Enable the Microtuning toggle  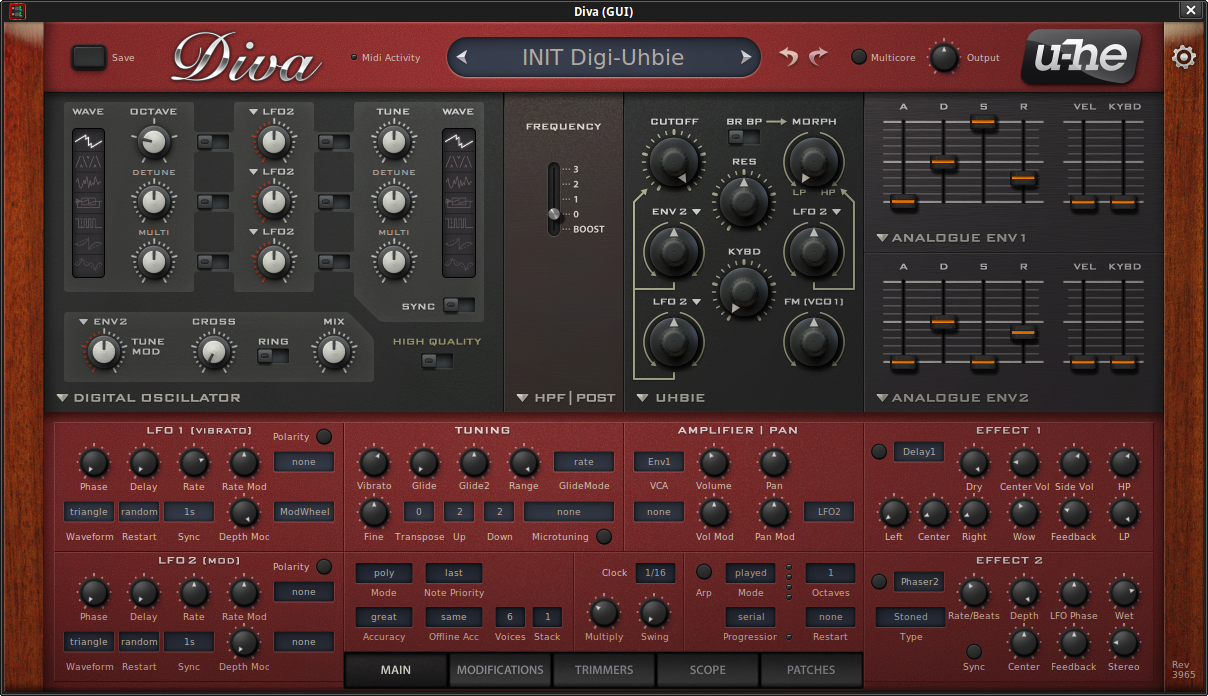click(x=604, y=537)
